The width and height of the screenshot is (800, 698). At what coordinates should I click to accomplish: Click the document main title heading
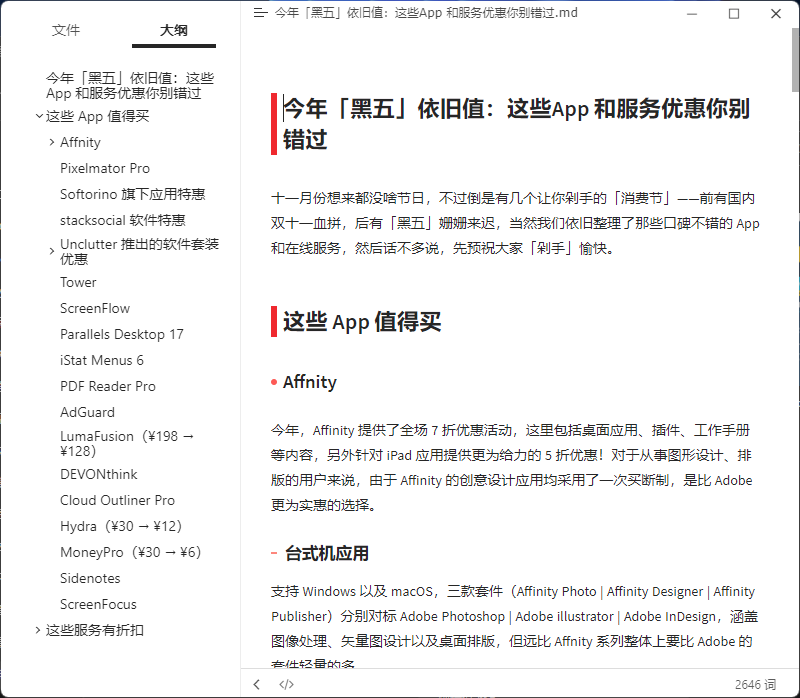point(516,124)
